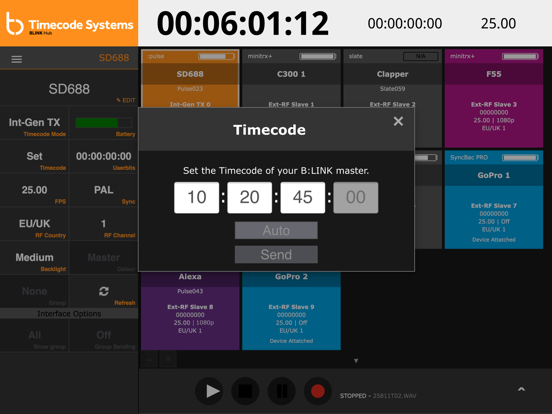Expand the transport panel with the up chevron
This screenshot has width=552, height=414.
click(521, 389)
